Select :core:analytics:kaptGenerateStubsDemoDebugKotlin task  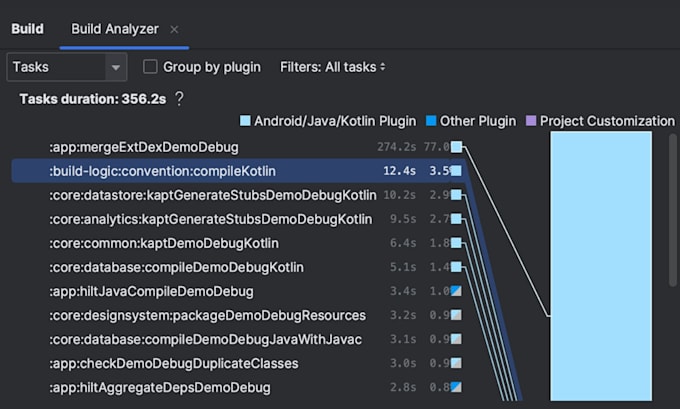pos(210,219)
